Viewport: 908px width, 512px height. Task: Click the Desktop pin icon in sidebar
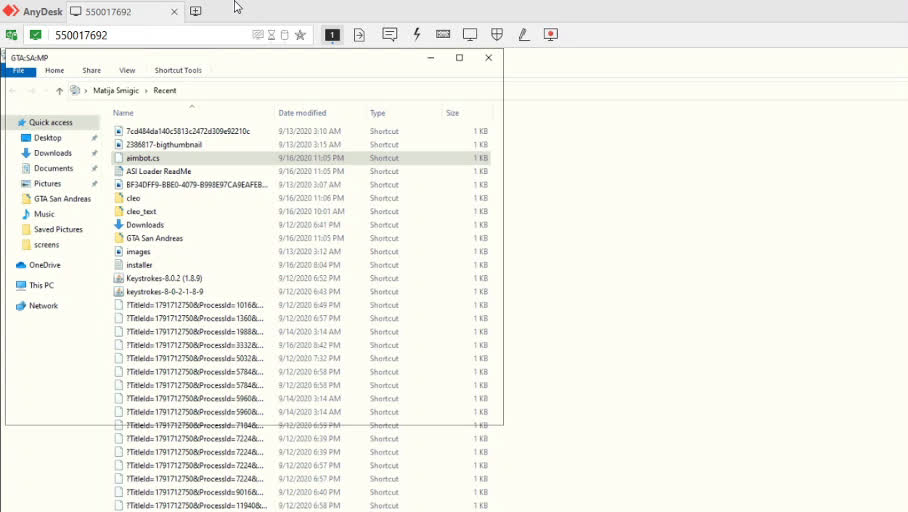94,138
